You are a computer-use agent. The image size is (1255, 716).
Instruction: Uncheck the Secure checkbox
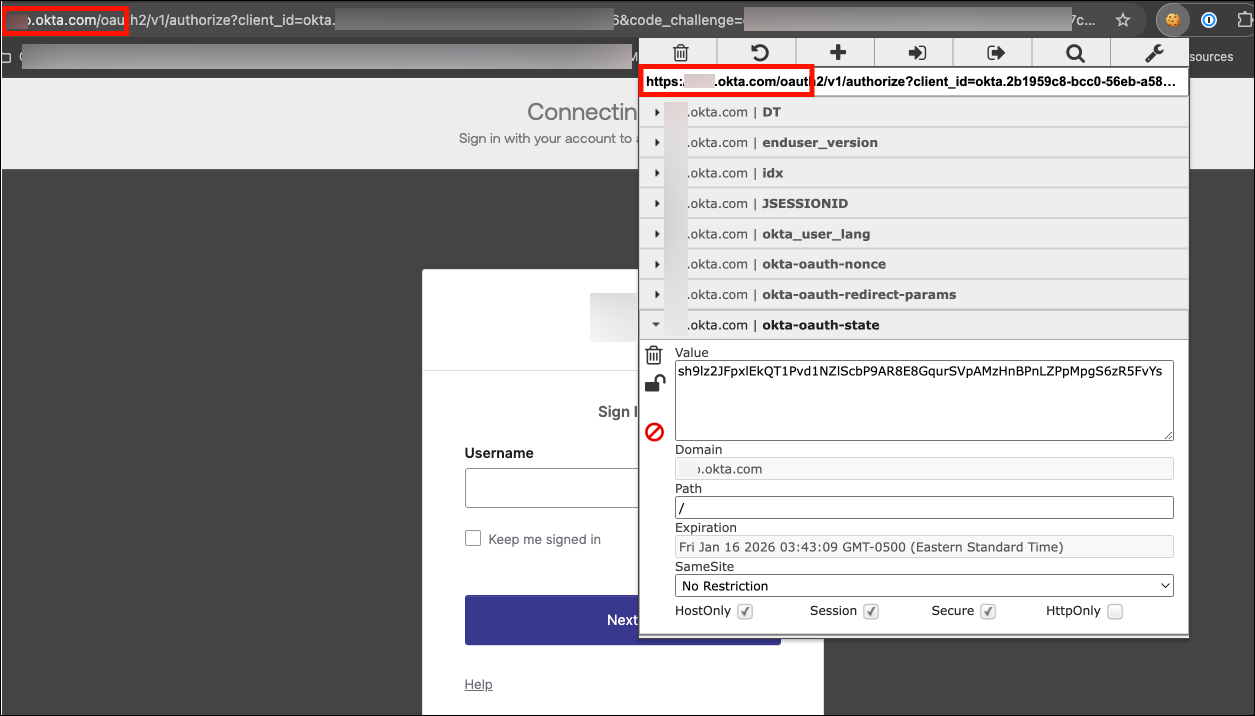click(988, 612)
